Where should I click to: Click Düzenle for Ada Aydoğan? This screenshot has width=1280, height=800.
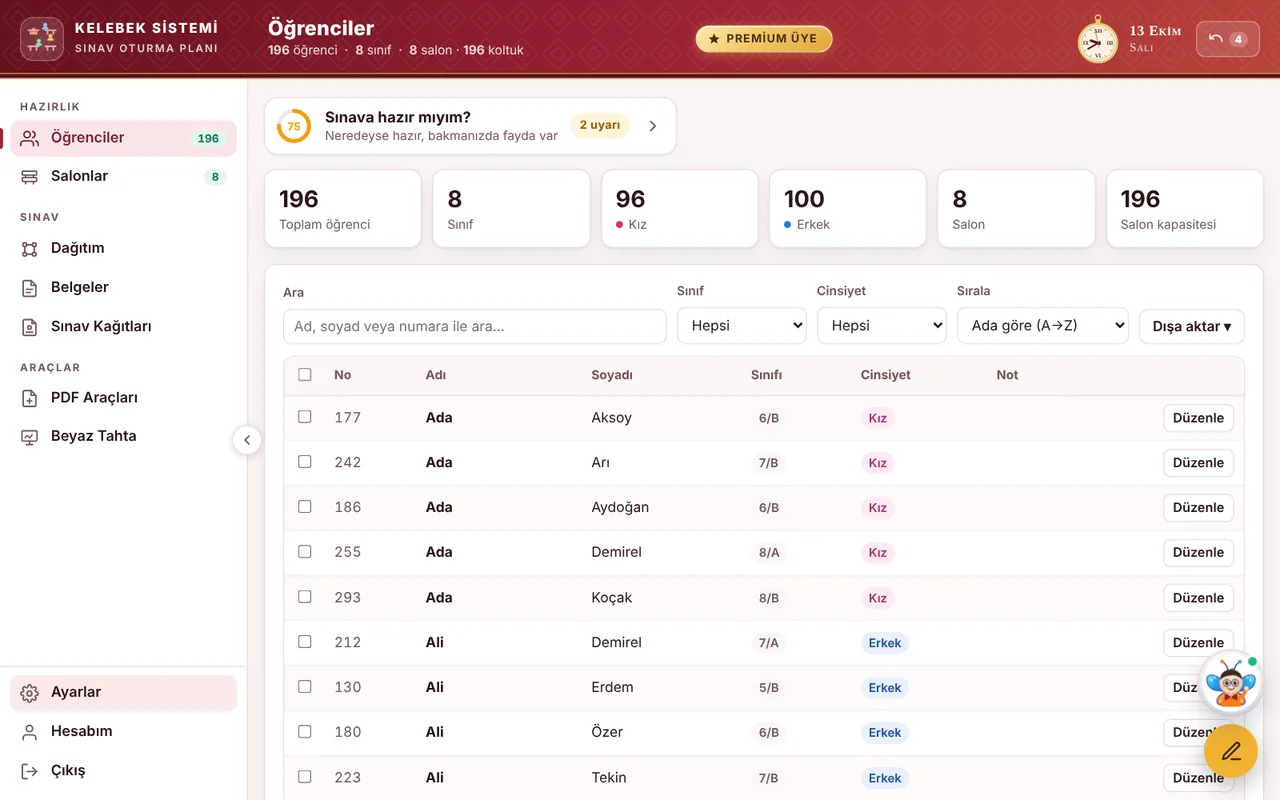[1198, 507]
